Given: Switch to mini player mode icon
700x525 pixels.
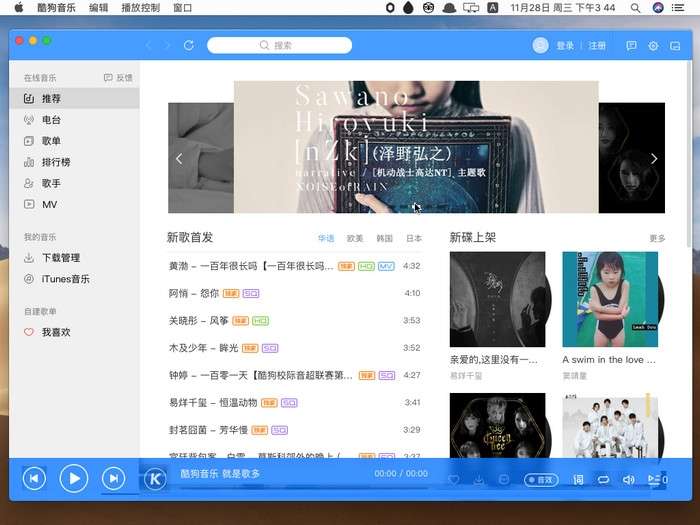Looking at the screenshot, I should (675, 46).
